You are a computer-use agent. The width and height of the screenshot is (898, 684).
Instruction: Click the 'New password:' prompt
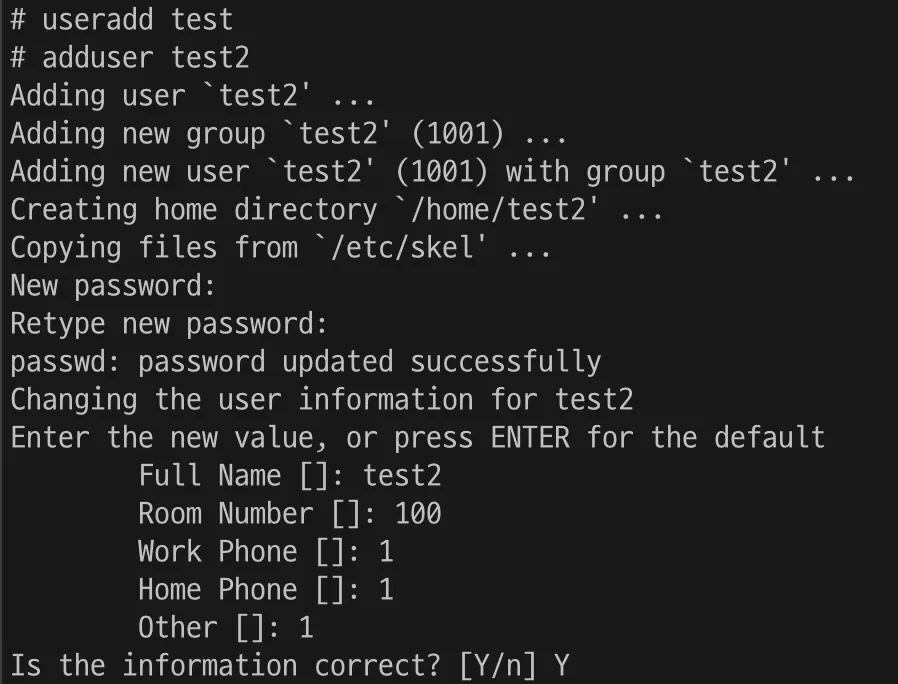click(113, 286)
